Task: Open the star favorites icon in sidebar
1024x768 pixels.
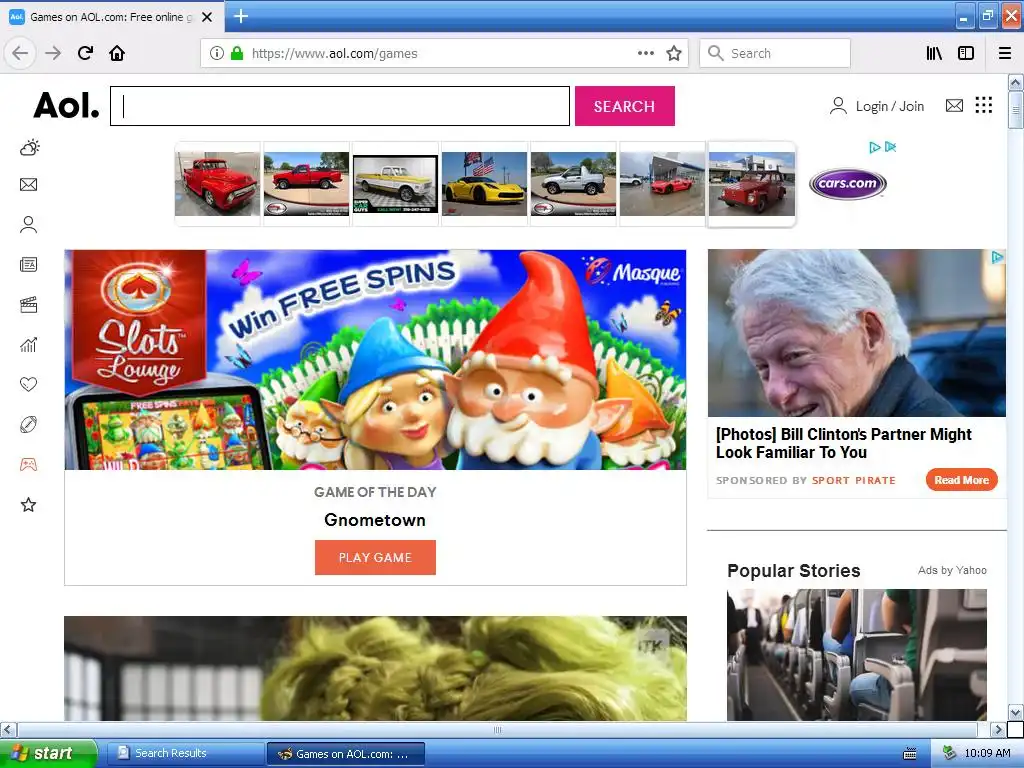Action: point(29,505)
